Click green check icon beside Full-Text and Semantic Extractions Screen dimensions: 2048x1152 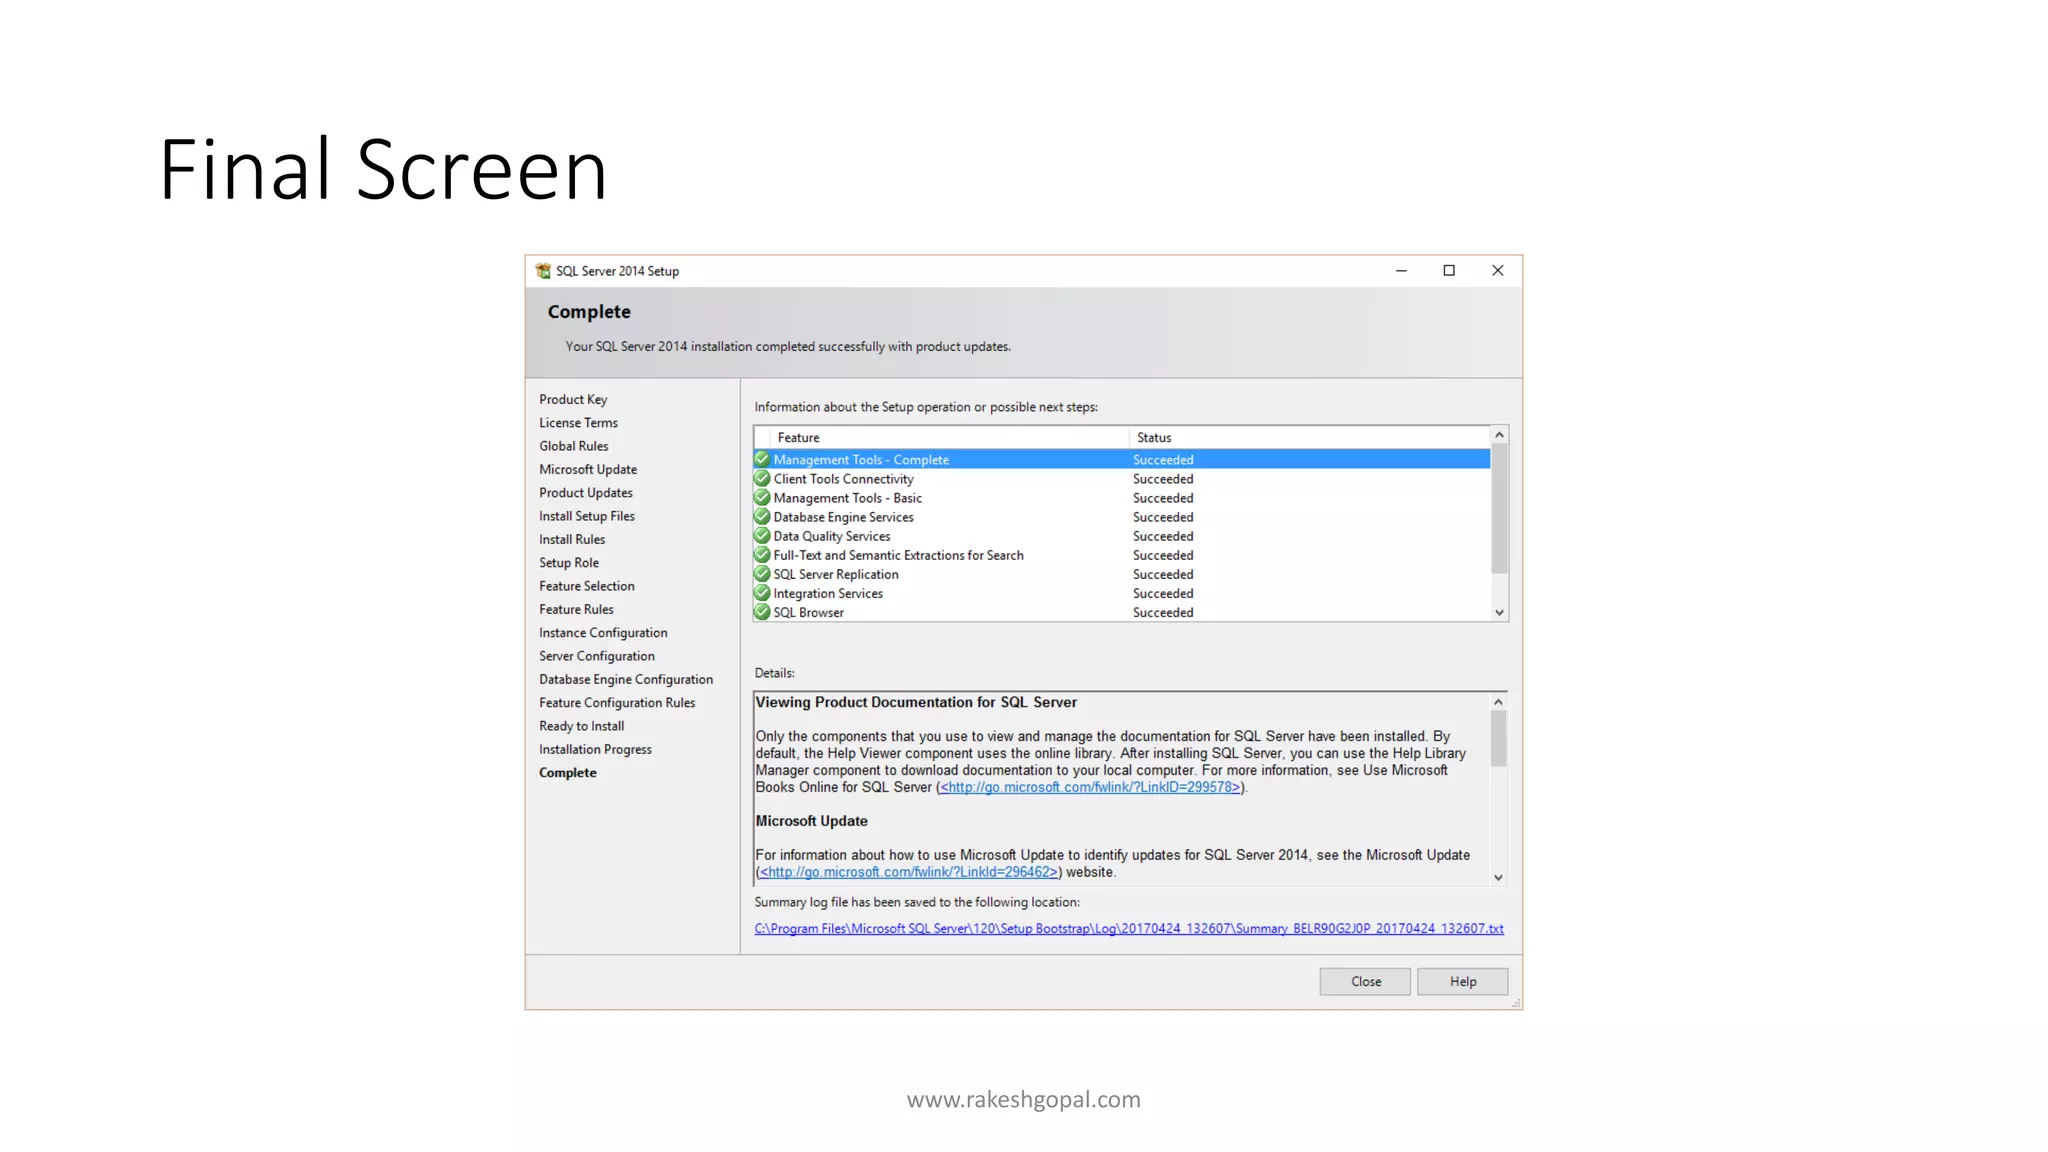762,555
